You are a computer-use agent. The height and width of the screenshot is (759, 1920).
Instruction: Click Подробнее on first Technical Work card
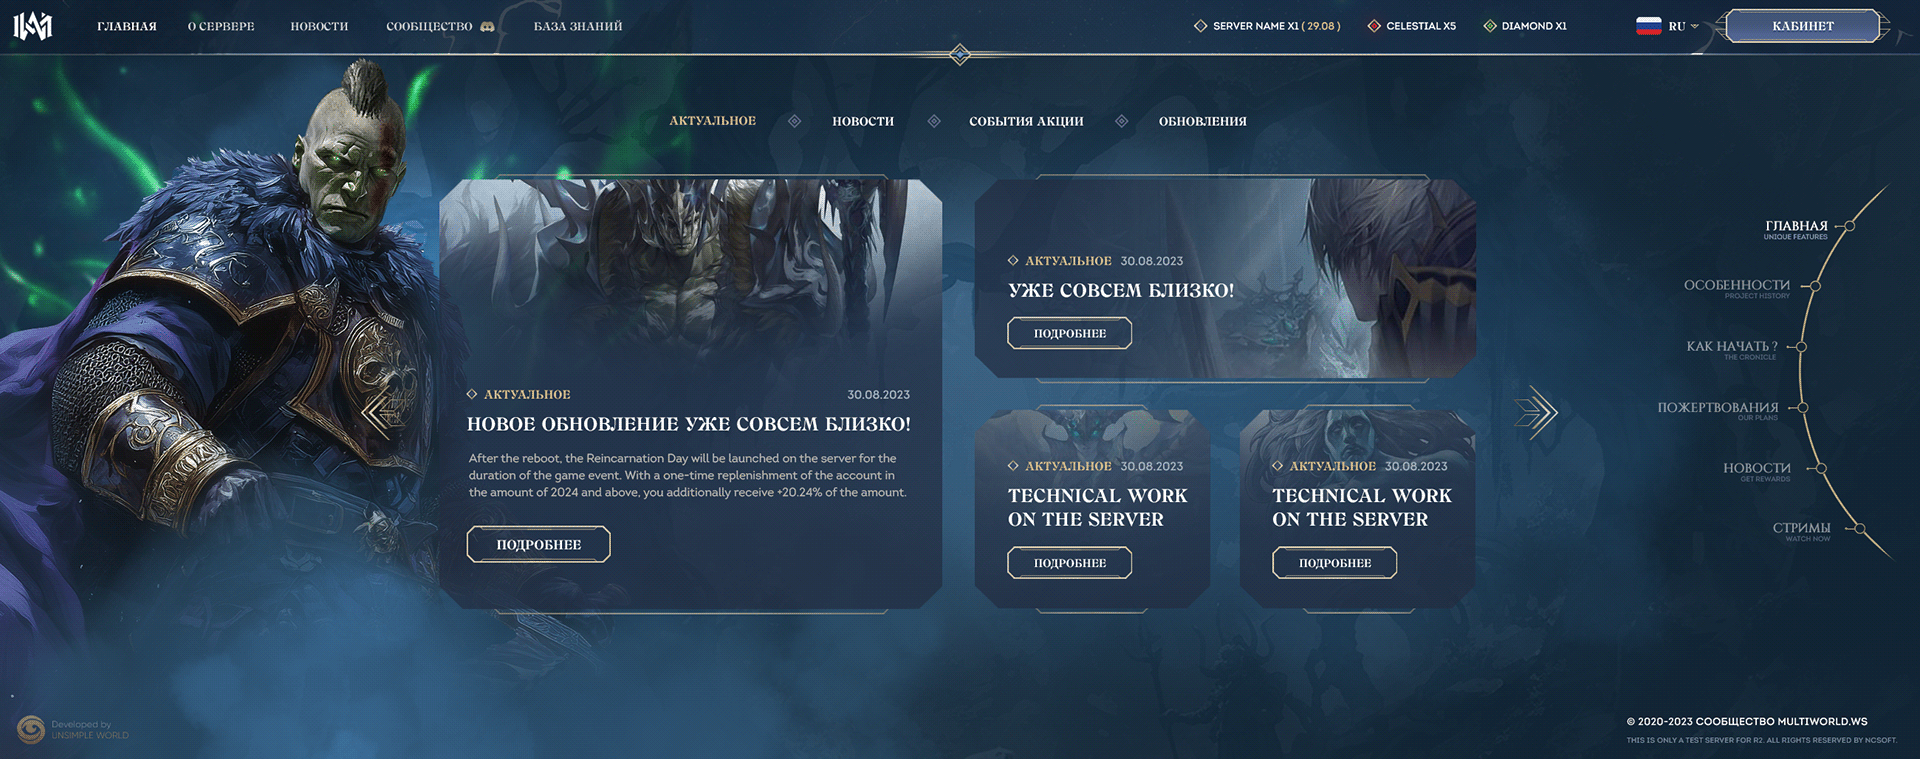coord(1069,563)
